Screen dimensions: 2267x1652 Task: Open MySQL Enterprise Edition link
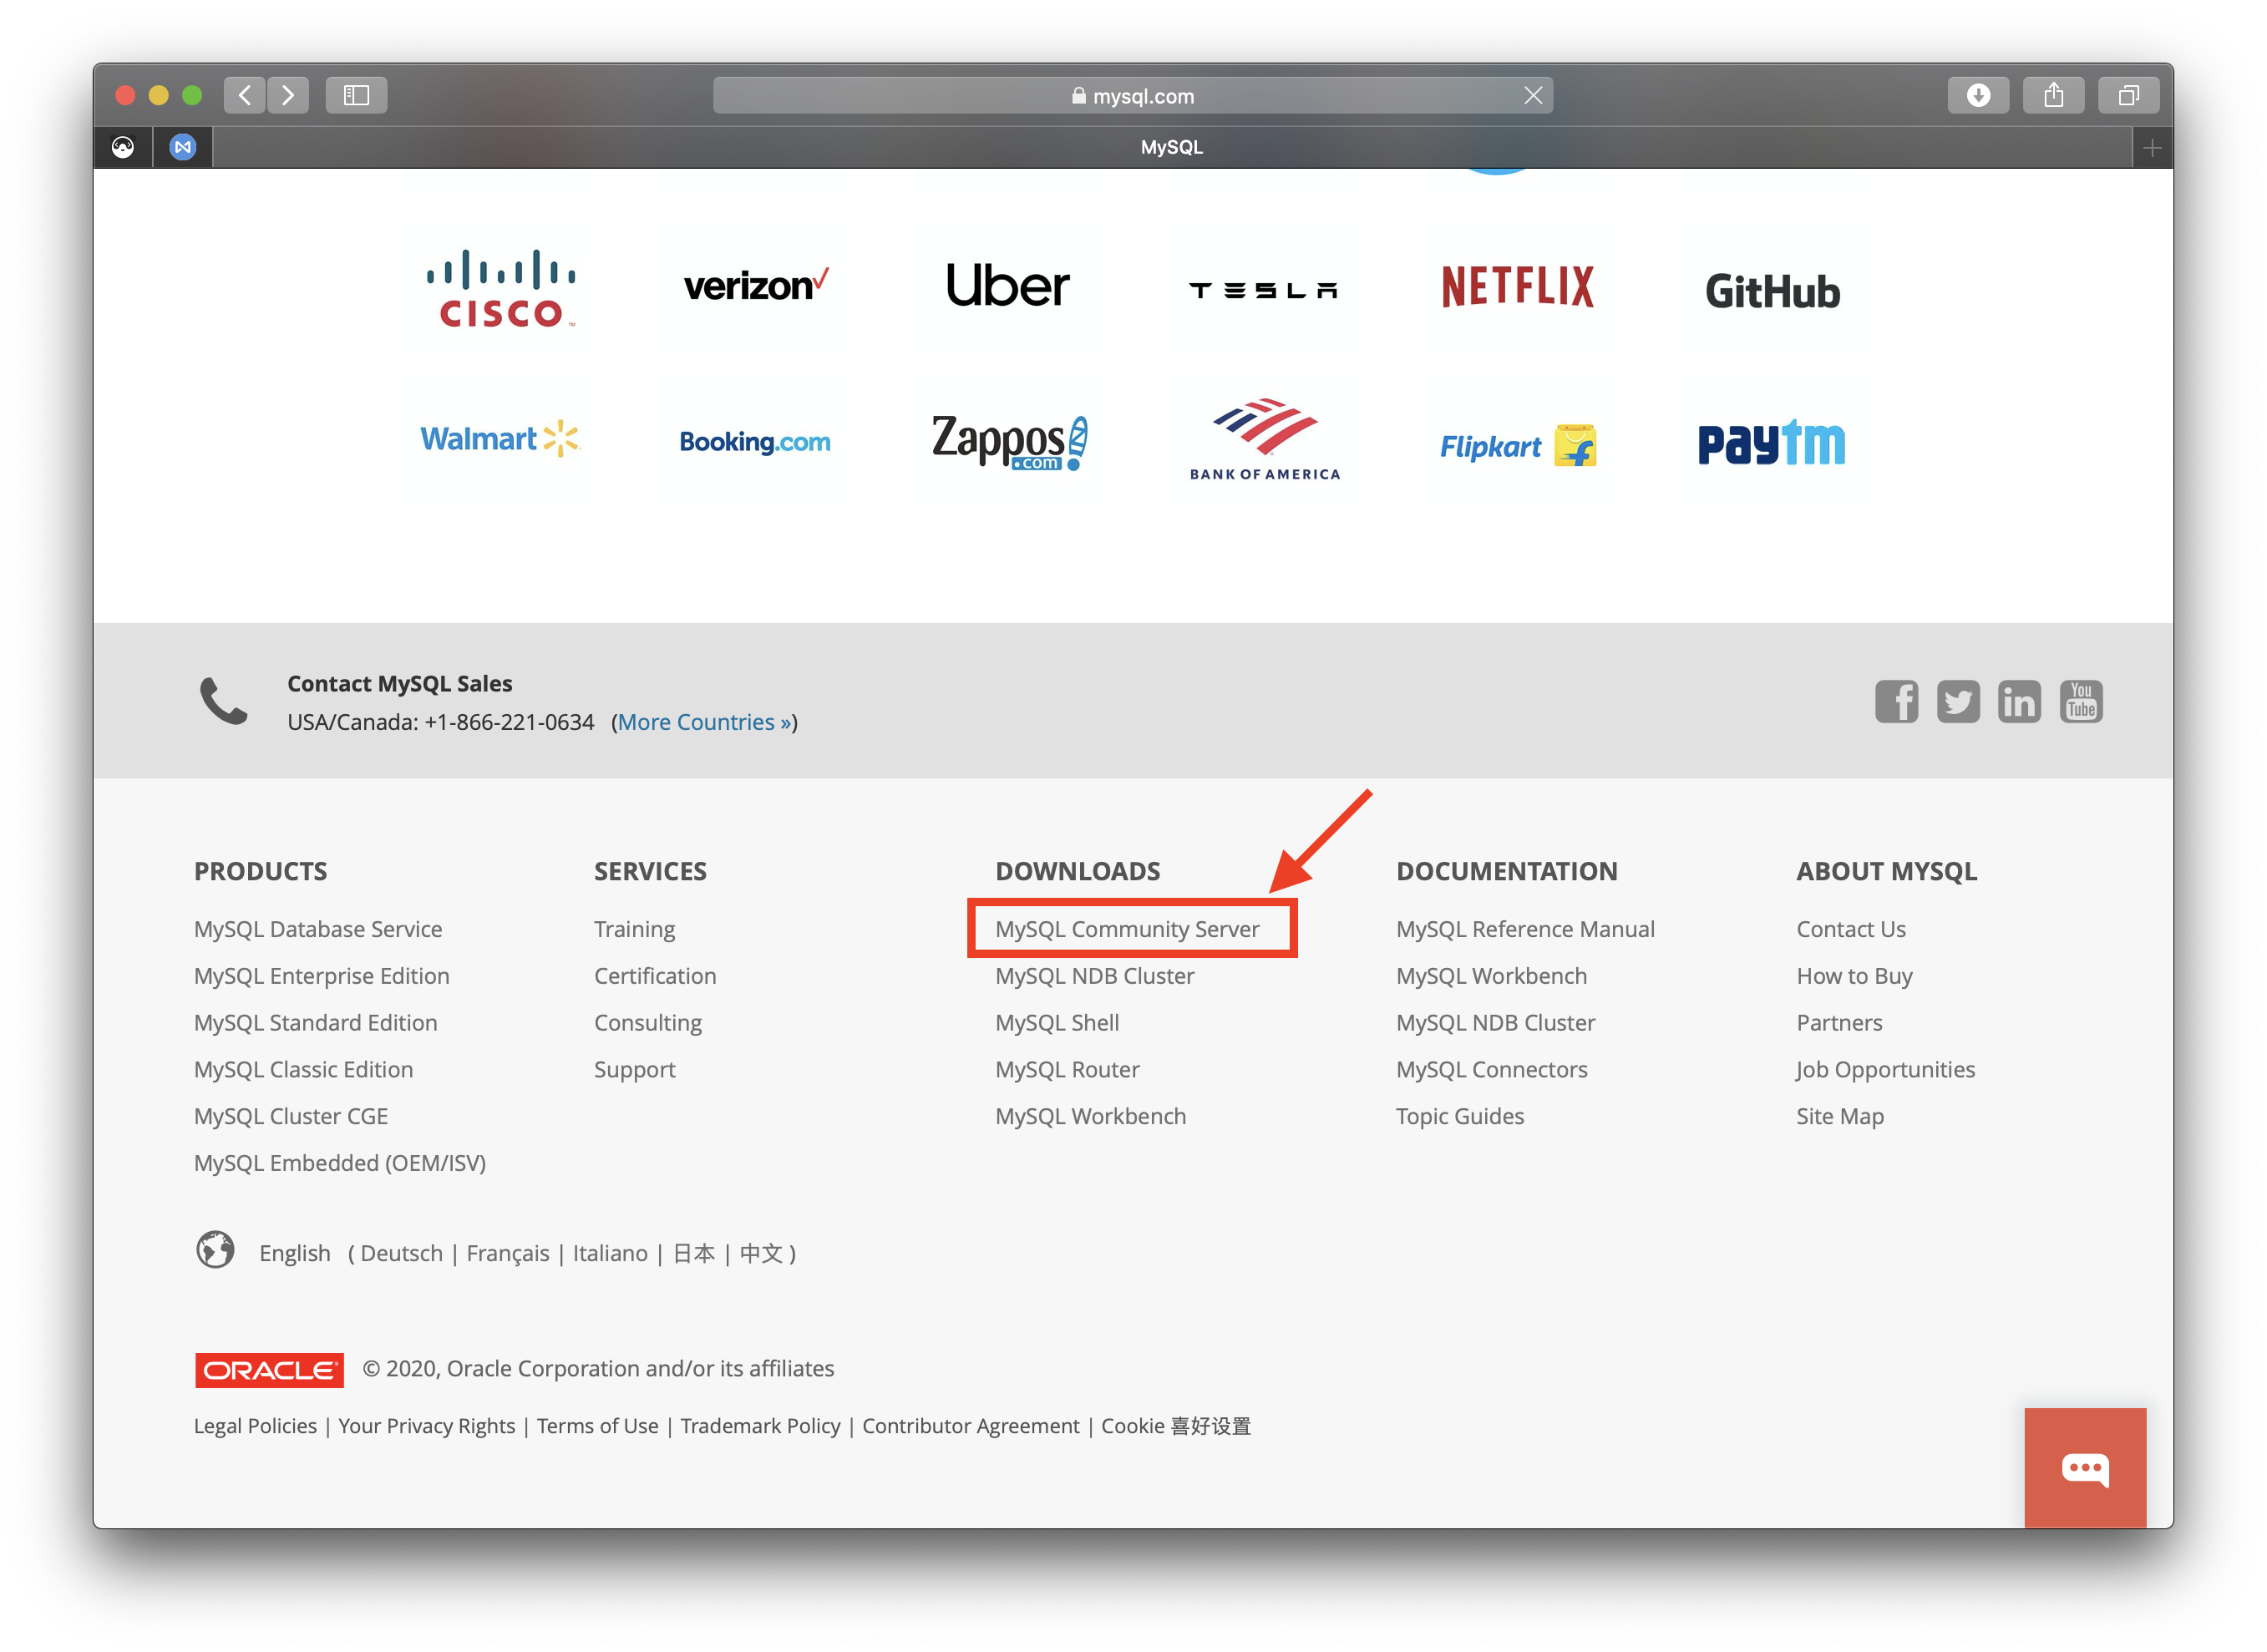pos(322,976)
